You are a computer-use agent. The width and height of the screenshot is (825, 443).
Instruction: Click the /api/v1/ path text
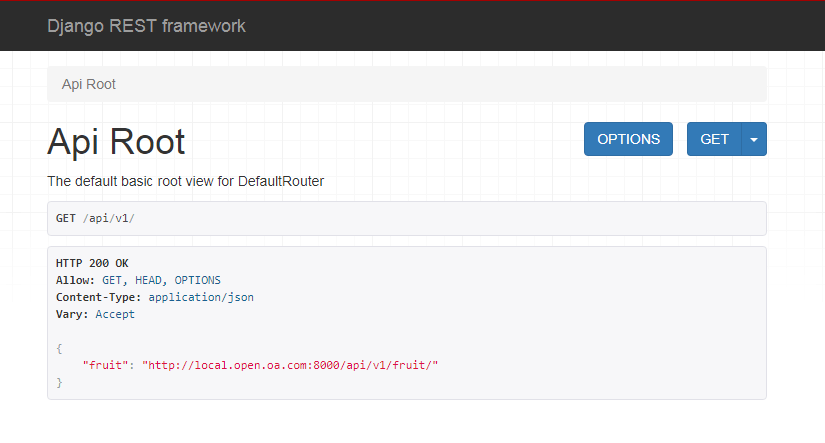coord(109,218)
